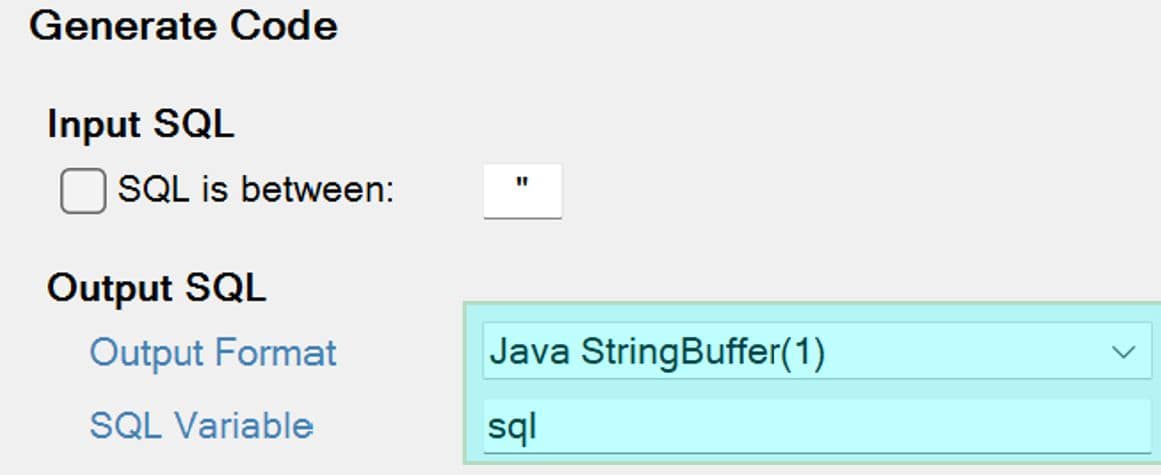This screenshot has height=475, width=1161.
Task: Click the highlighted teal area around output fields
Action: tap(473, 390)
